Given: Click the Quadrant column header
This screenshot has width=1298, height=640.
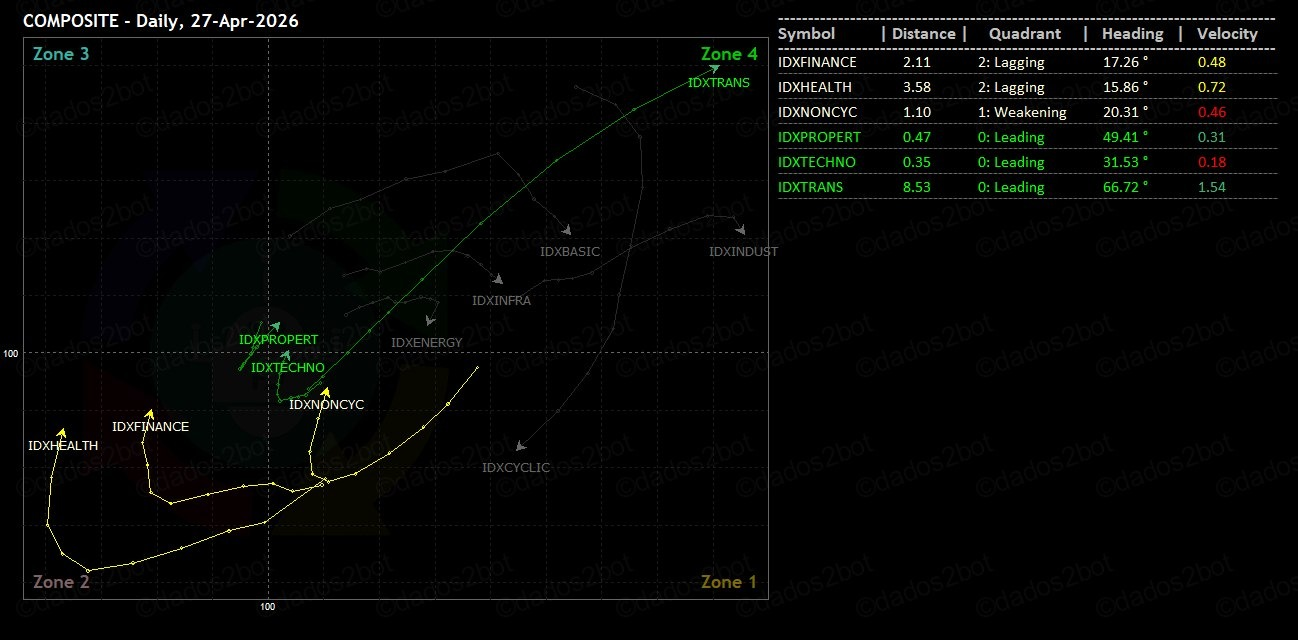Looking at the screenshot, I should pyautogui.click(x=1024, y=34).
